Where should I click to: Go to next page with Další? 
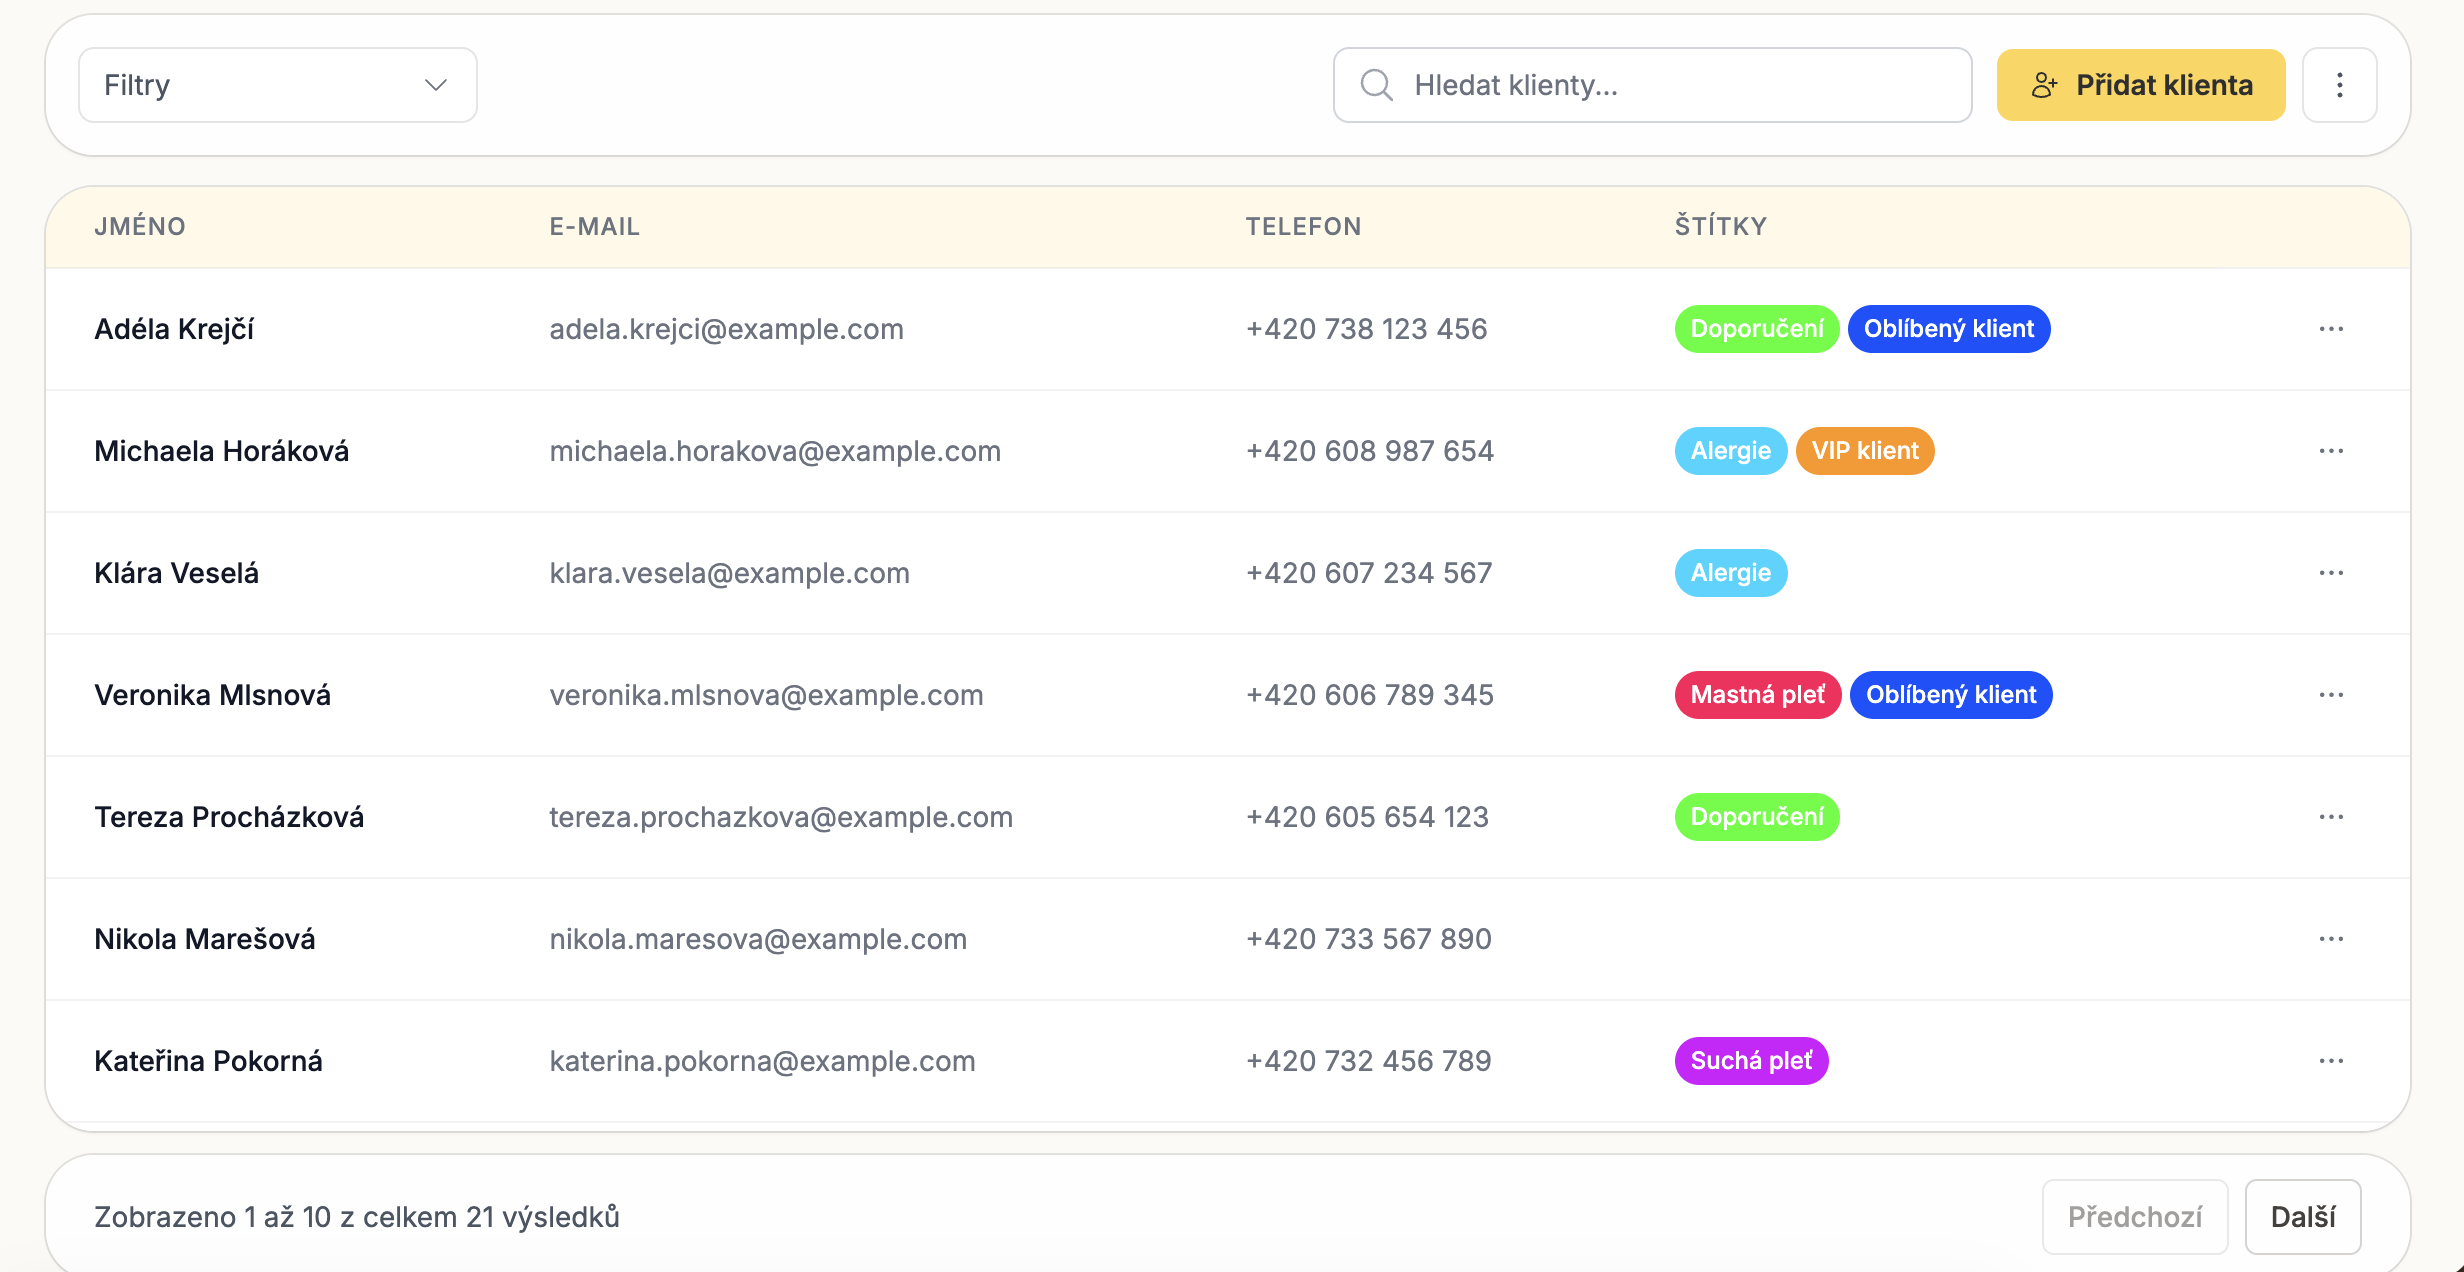pyautogui.click(x=2303, y=1217)
